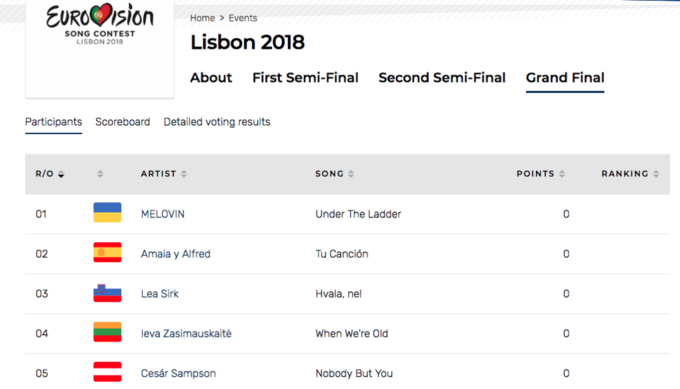
Task: Click the Spain flag icon
Action: (107, 252)
